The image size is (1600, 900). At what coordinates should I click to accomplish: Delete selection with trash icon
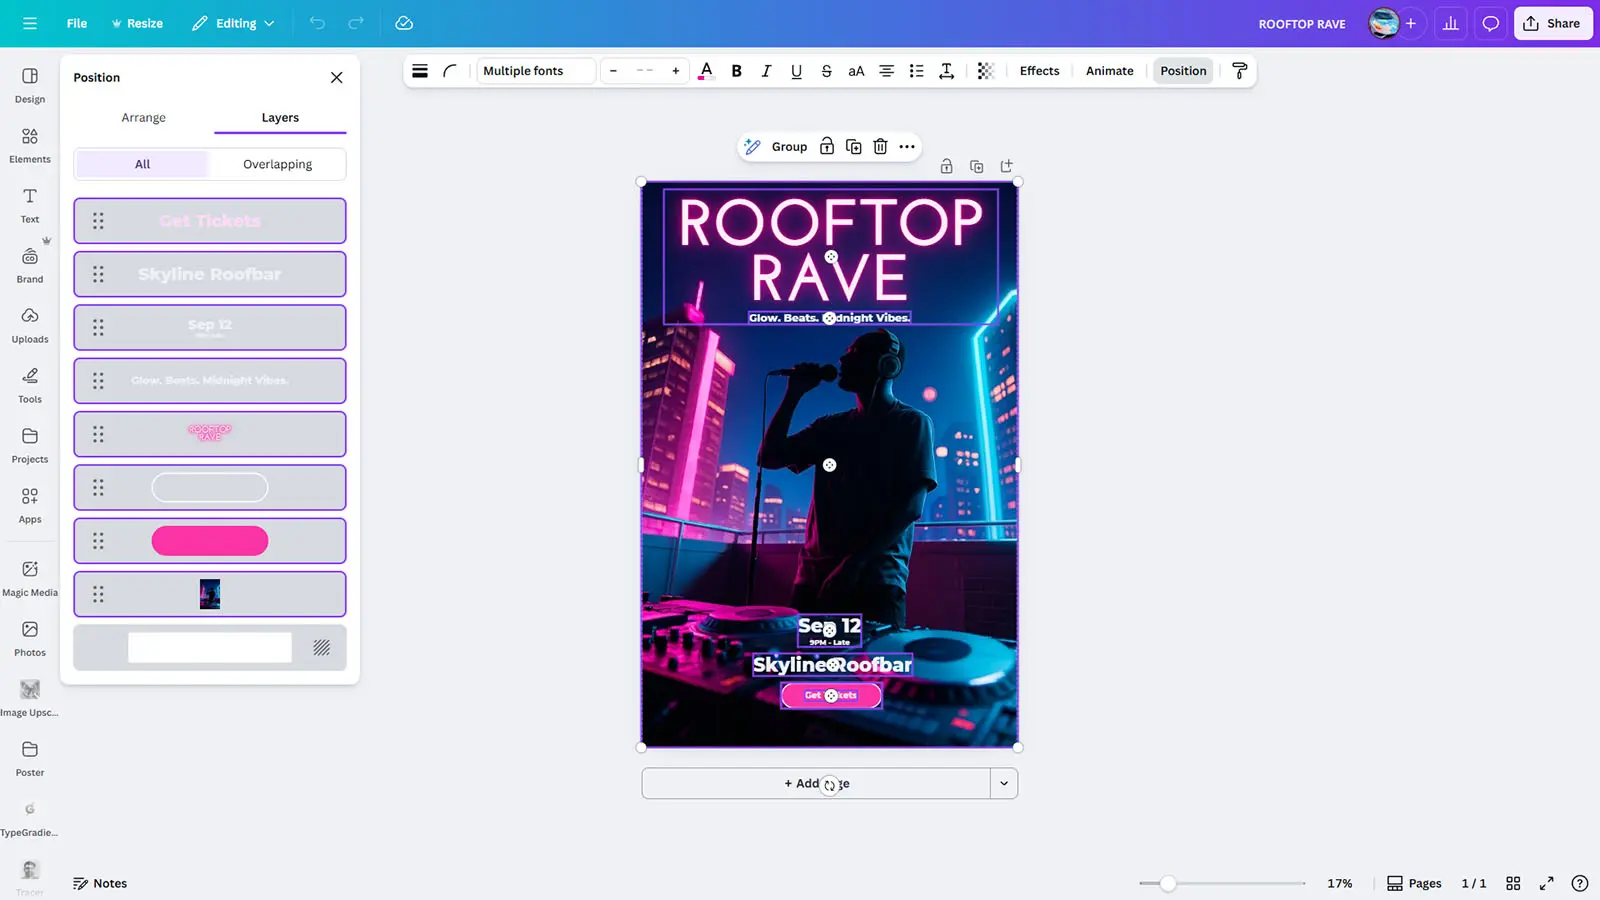[x=880, y=147]
